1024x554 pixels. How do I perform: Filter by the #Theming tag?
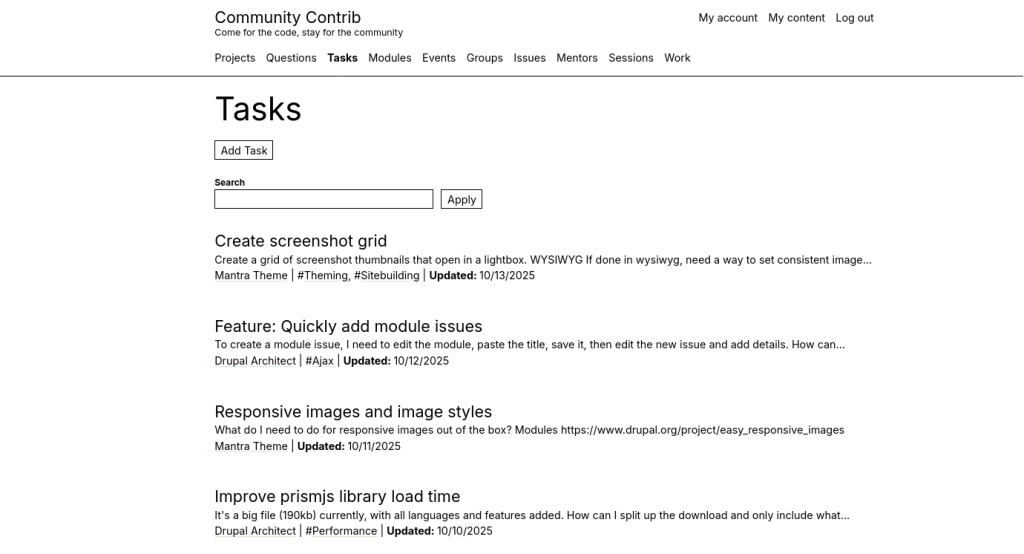tap(322, 276)
